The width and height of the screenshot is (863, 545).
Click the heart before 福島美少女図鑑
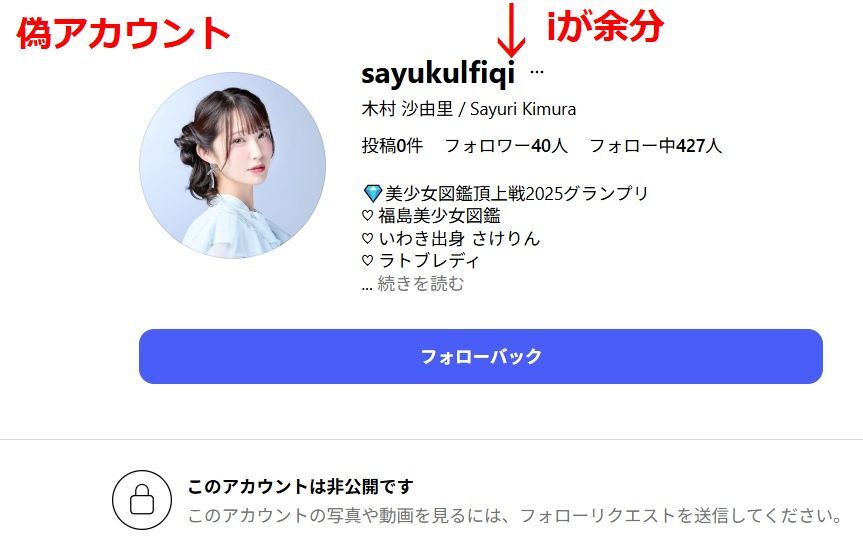pos(368,216)
